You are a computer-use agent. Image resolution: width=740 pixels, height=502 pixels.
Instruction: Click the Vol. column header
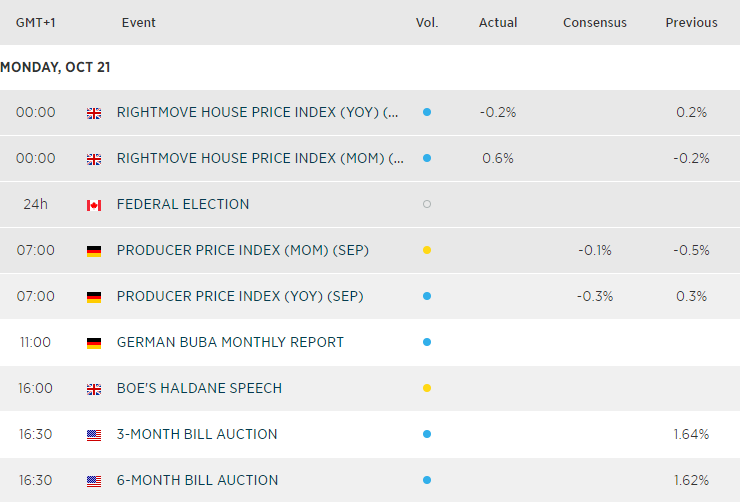[427, 23]
